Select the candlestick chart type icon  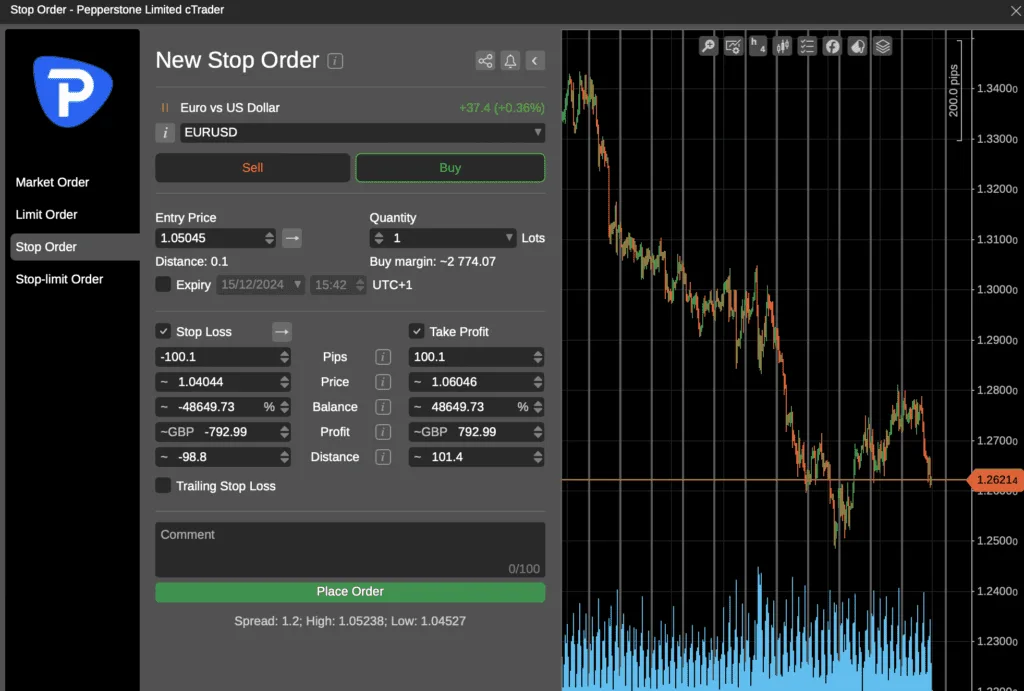783,45
